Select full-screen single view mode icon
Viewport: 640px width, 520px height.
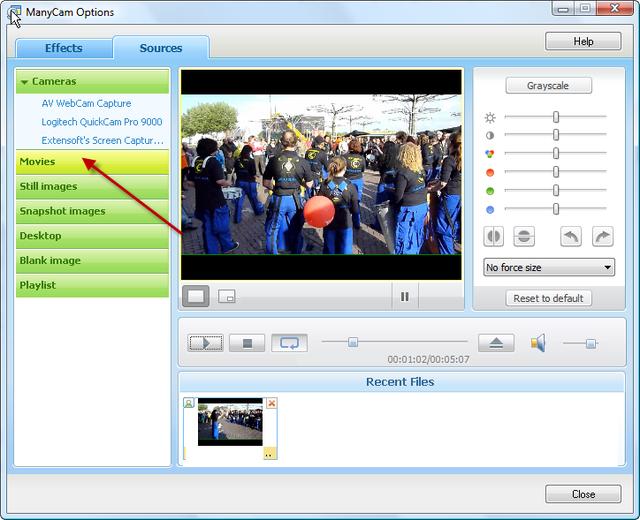(x=196, y=296)
